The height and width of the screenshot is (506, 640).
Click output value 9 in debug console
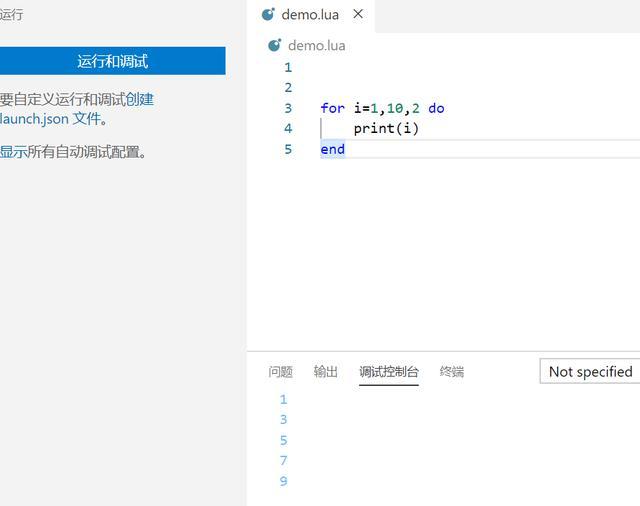[284, 481]
